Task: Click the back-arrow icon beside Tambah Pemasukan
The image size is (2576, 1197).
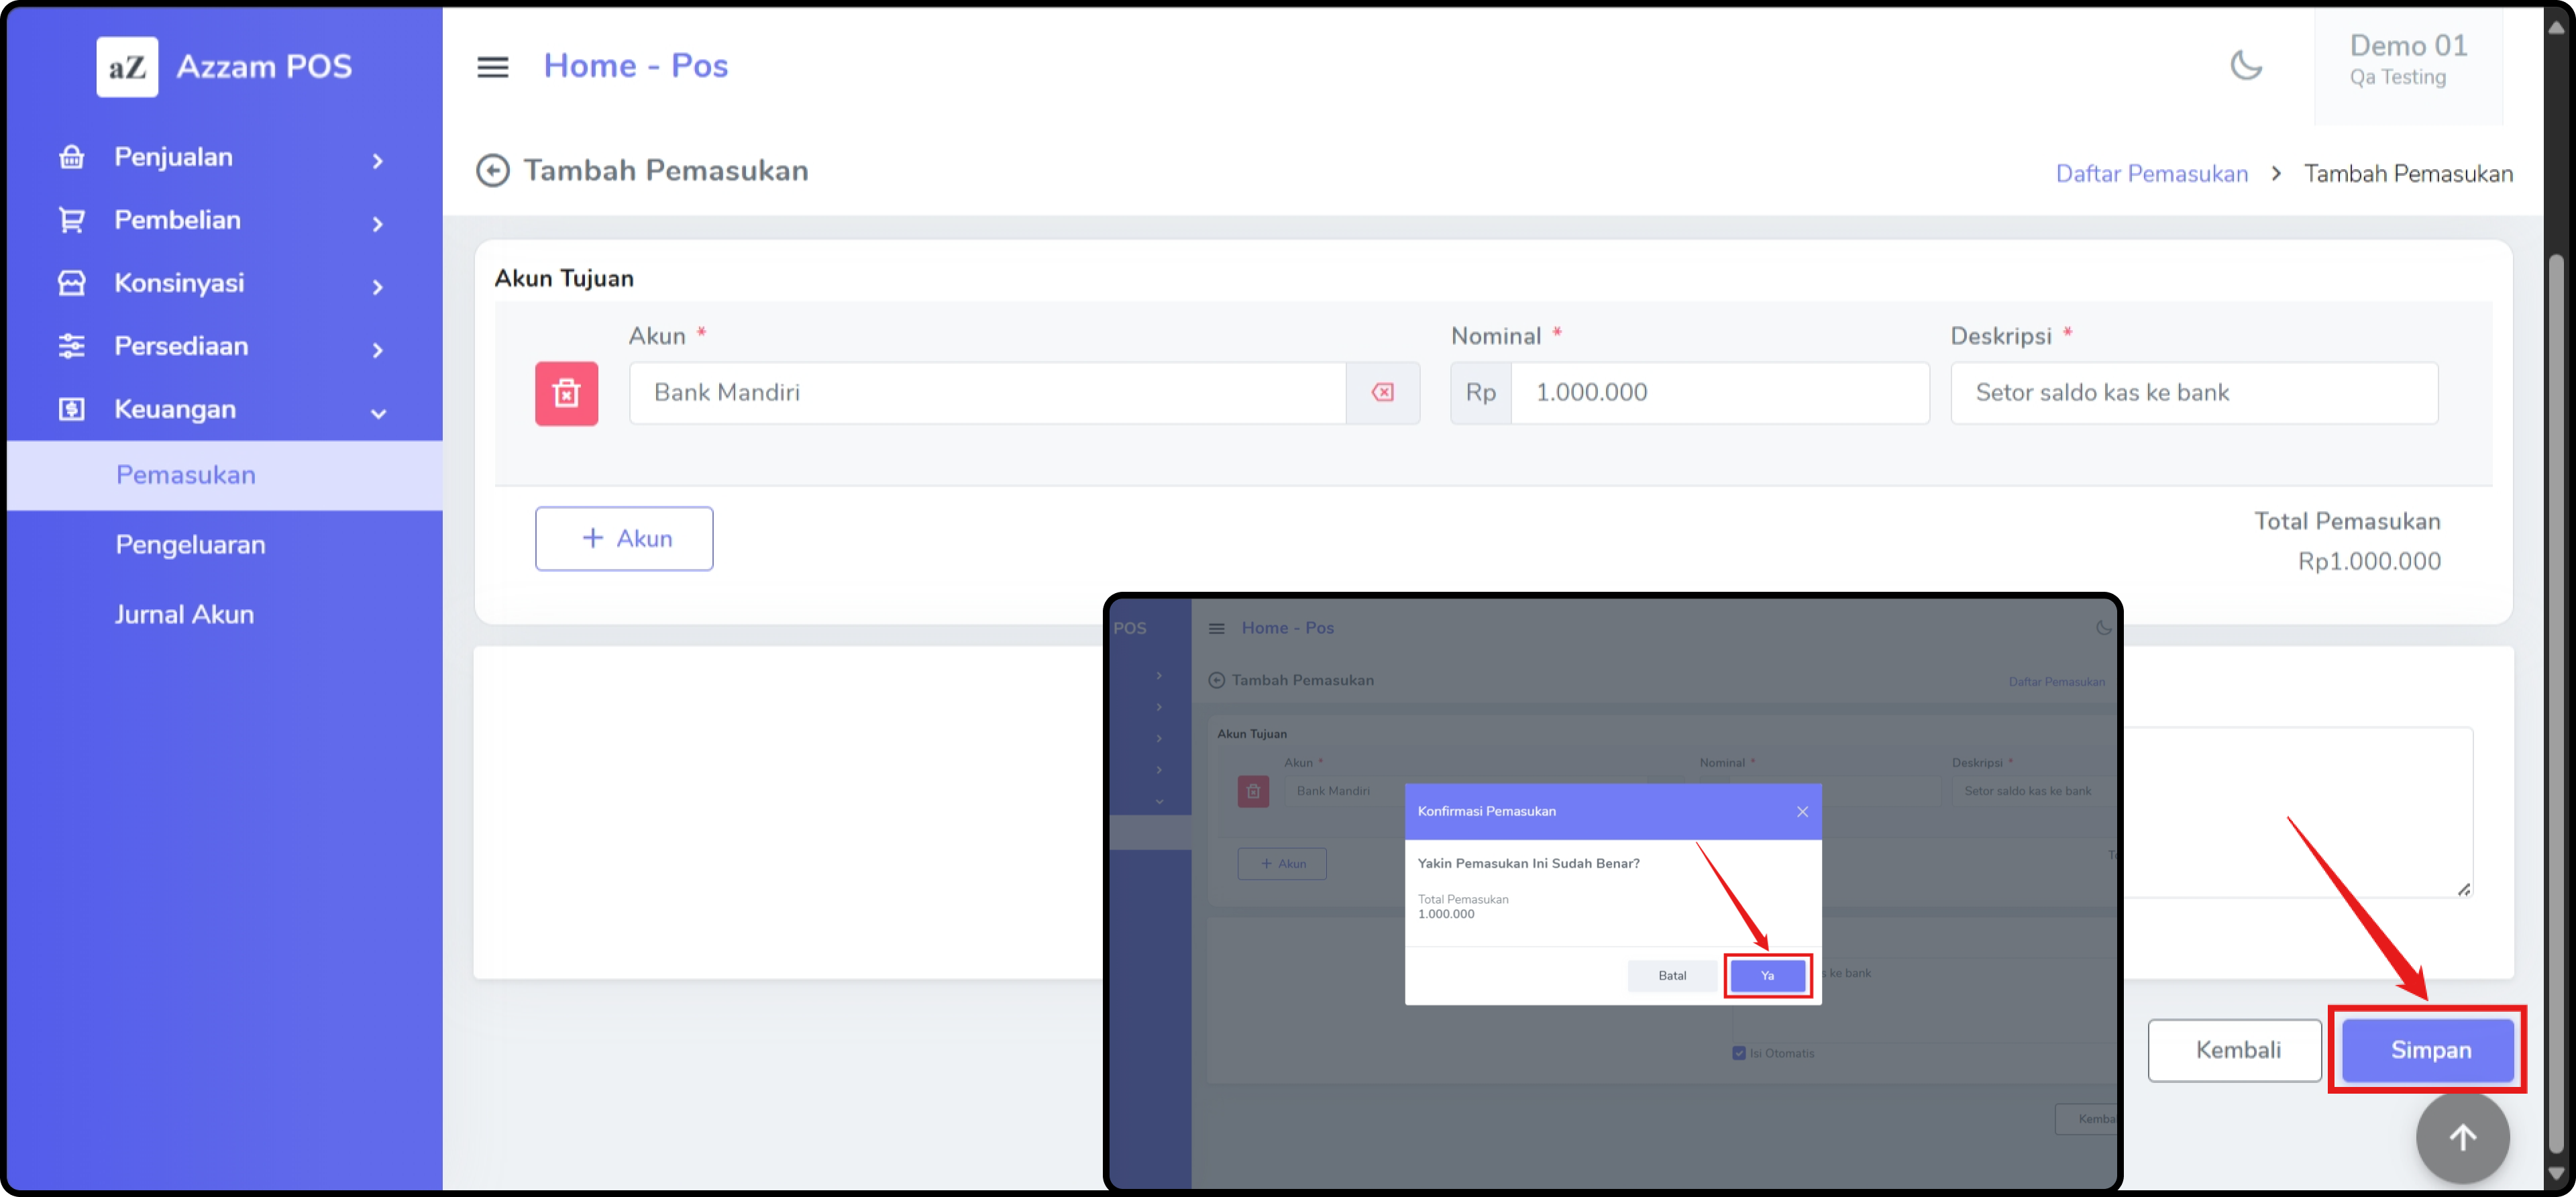Action: pyautogui.click(x=492, y=171)
